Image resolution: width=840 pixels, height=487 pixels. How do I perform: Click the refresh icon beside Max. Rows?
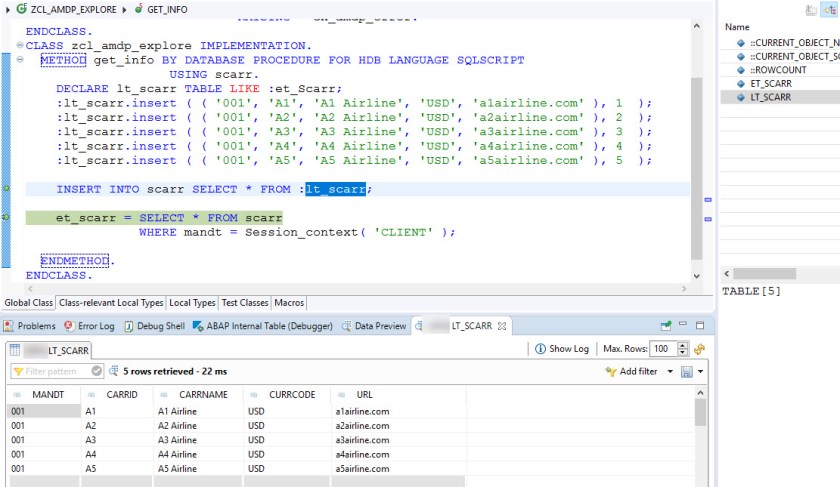(699, 349)
